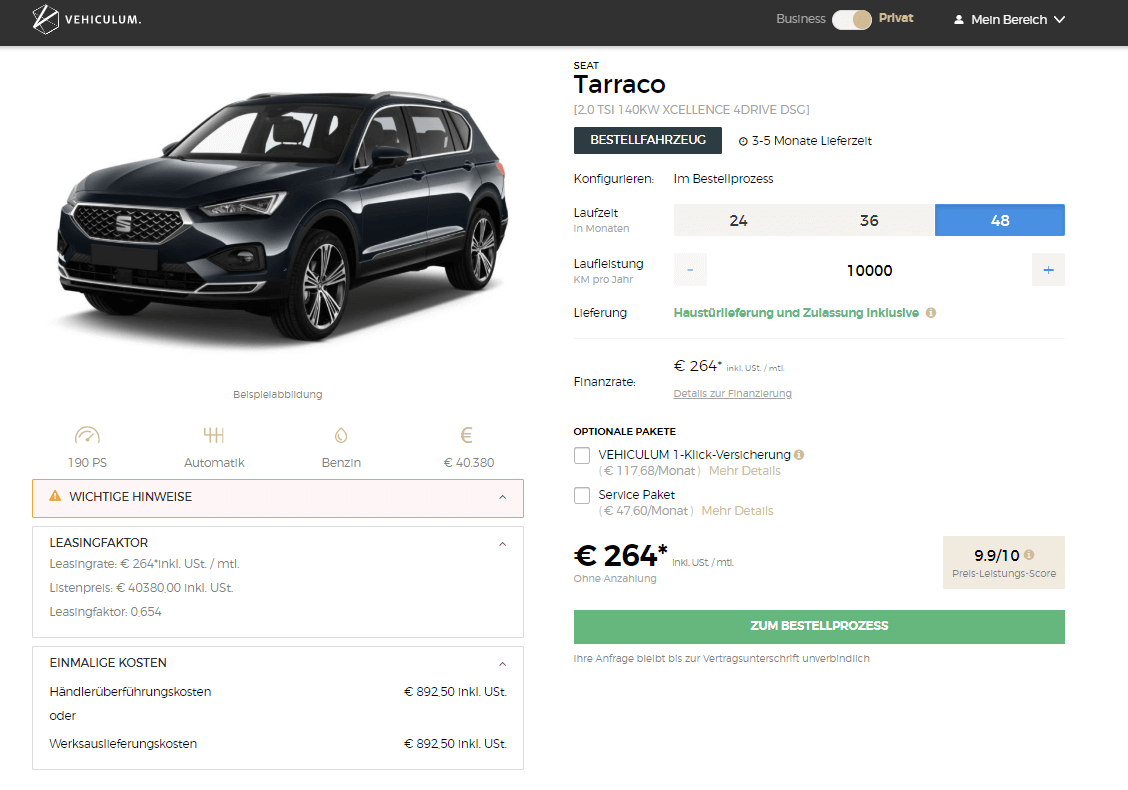Check the VEHICULUM 1-Klick-Versicherung checkbox
Screen dimensions: 1128x790
point(582,456)
